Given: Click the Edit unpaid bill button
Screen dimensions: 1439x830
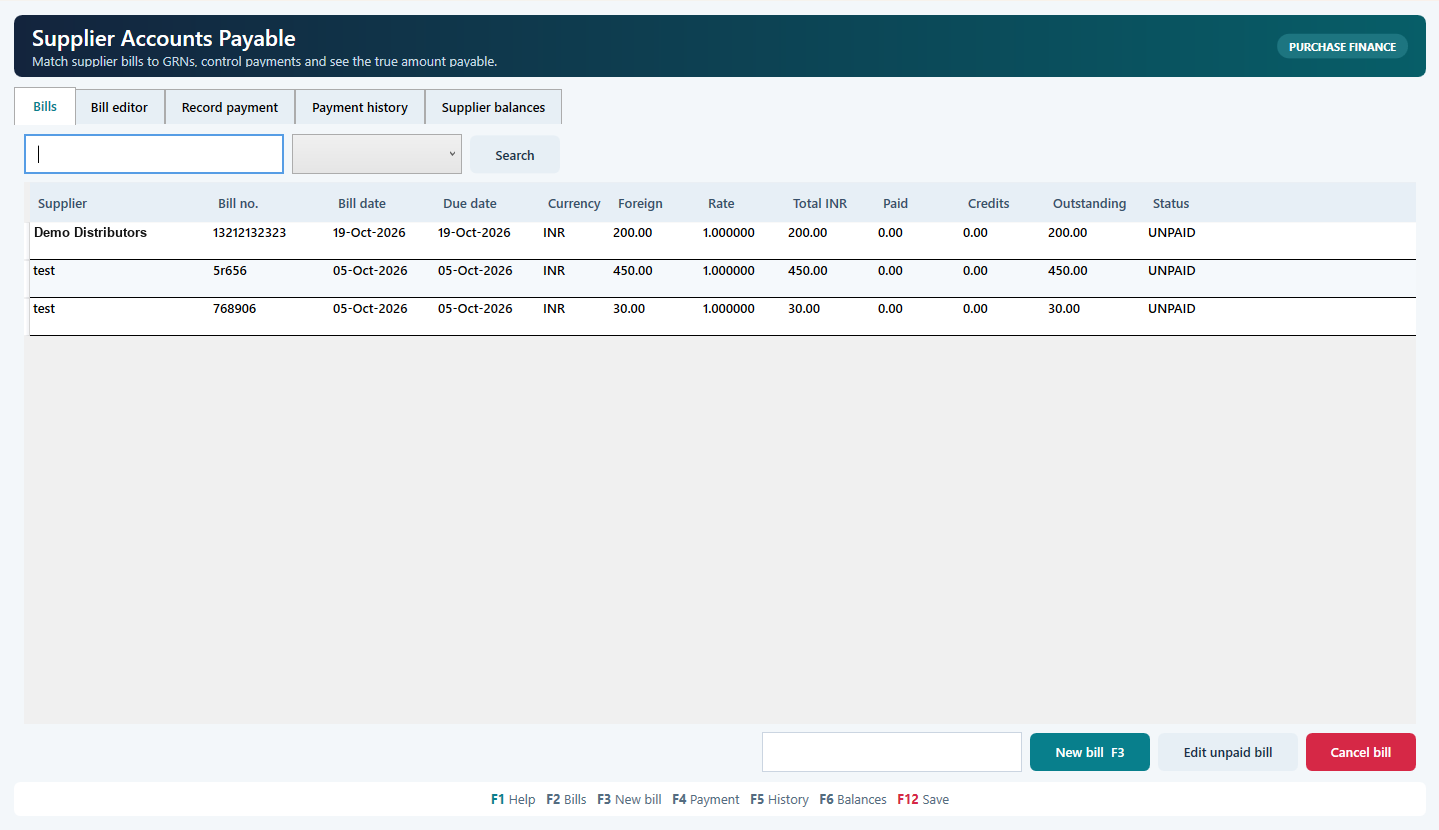Looking at the screenshot, I should [1228, 752].
